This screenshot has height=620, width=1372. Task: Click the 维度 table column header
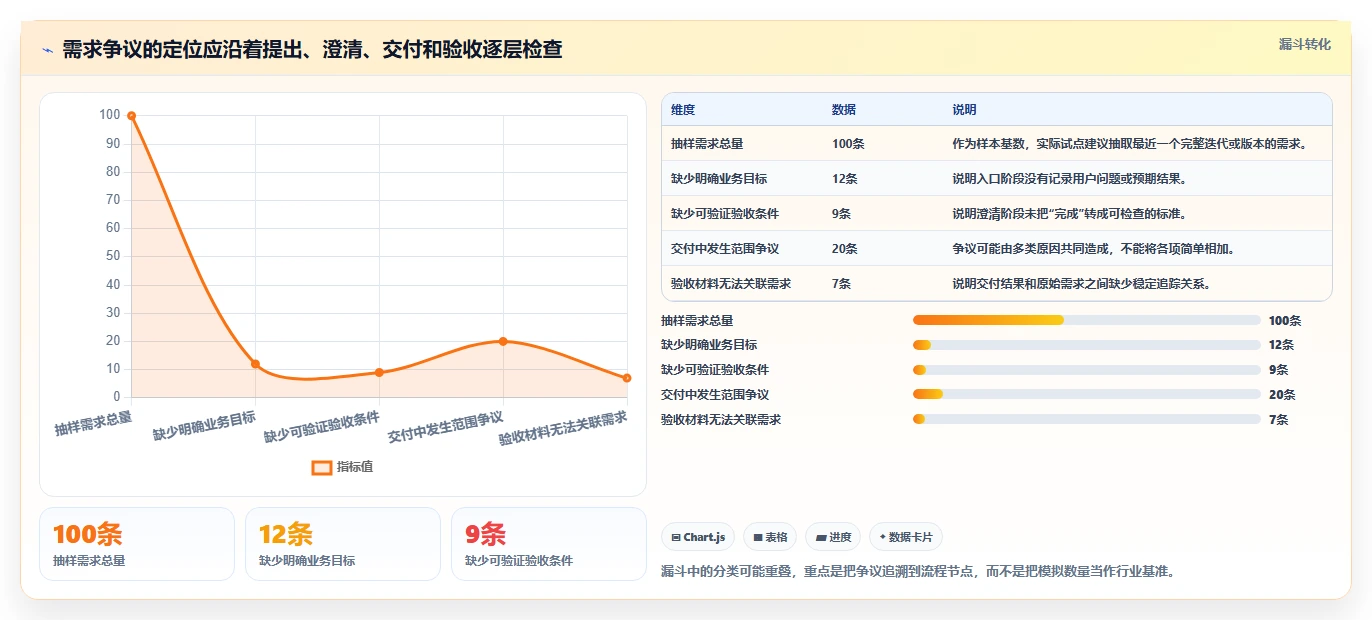point(683,110)
